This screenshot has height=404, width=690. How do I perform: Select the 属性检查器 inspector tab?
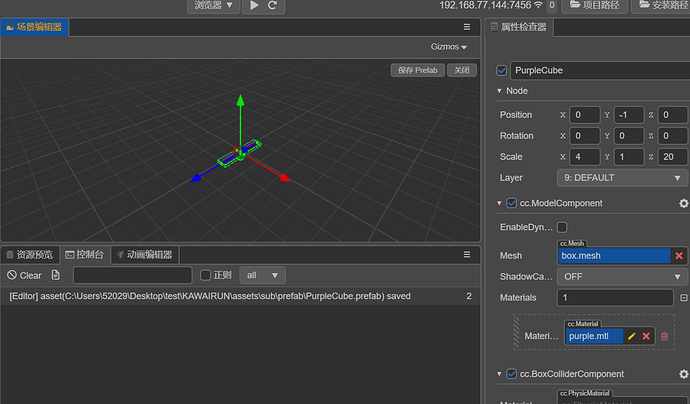pyautogui.click(x=519, y=27)
